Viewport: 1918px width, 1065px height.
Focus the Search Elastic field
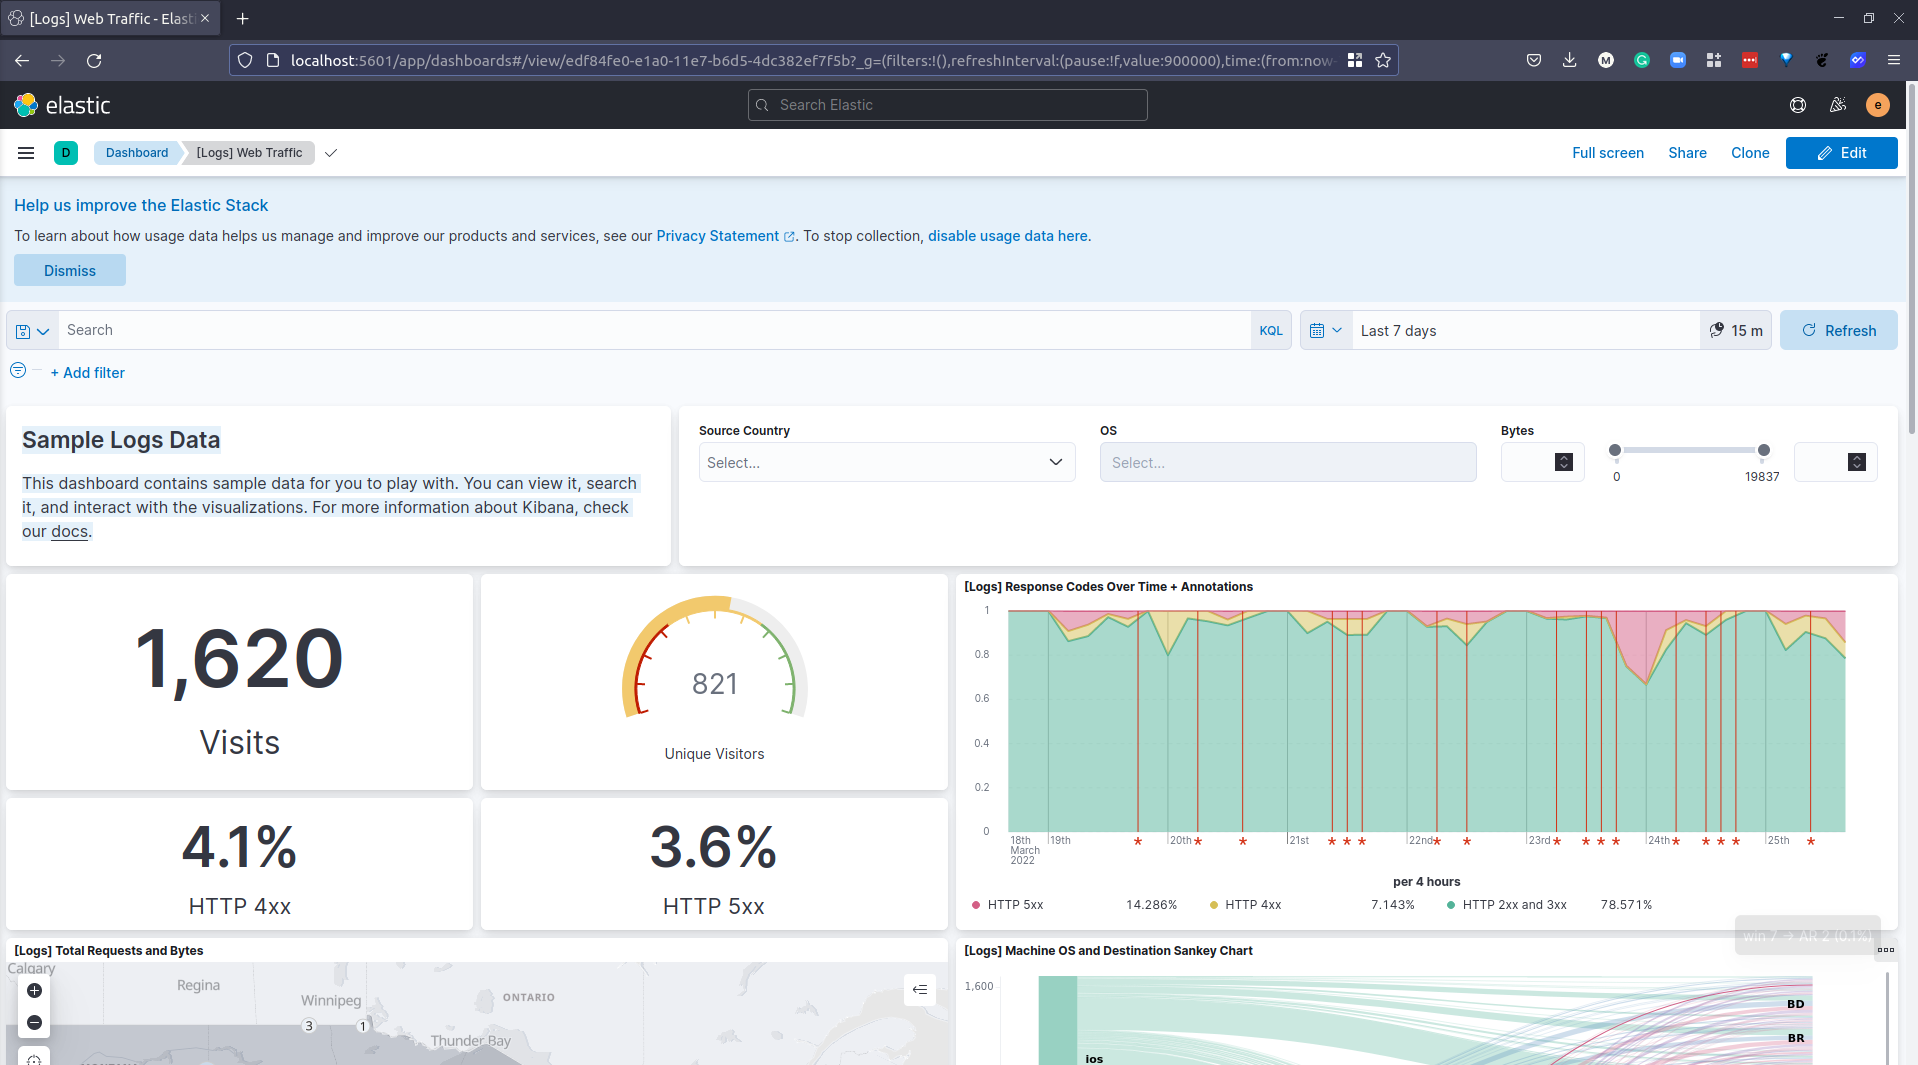(x=947, y=105)
